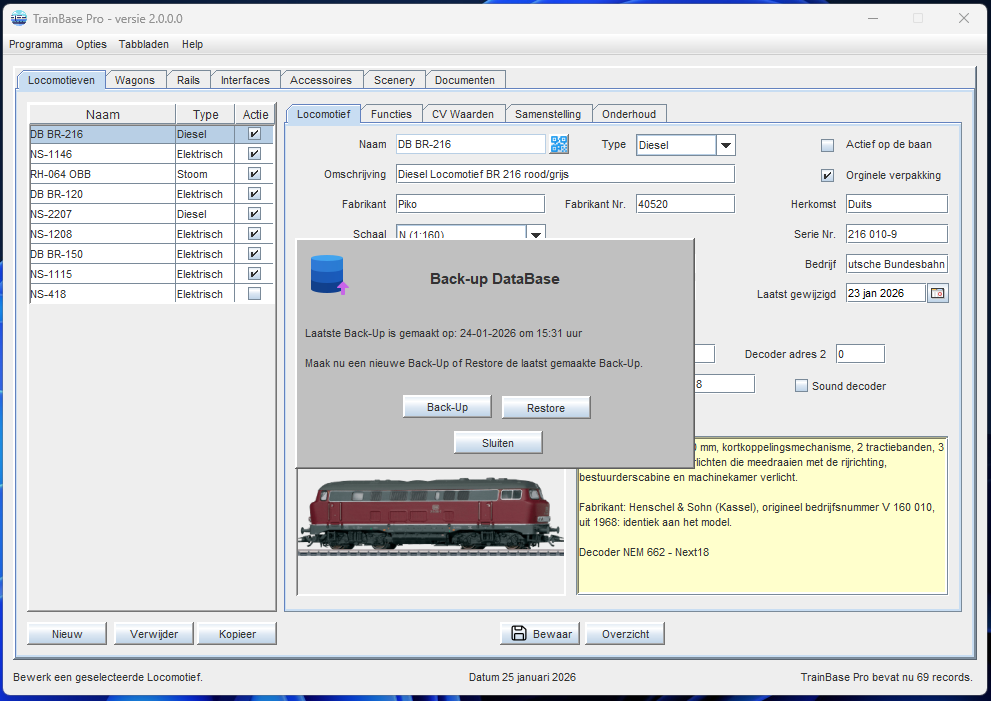
Task: Open the Type dropdown showing Diesel
Action: coord(726,144)
